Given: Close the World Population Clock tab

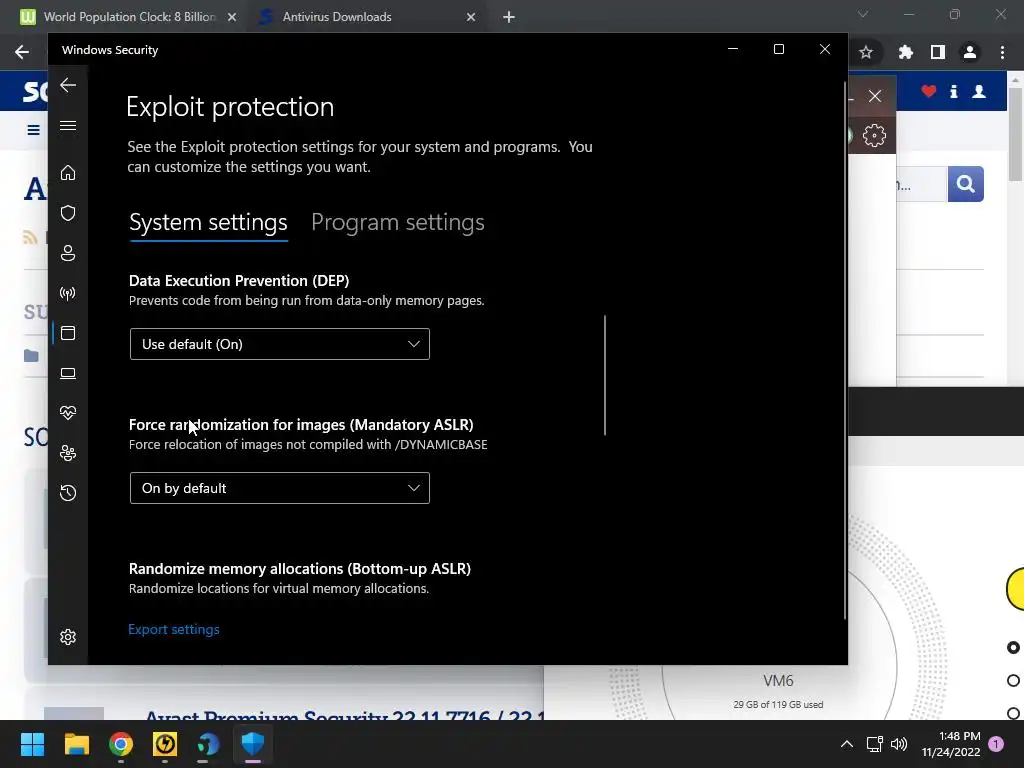Looking at the screenshot, I should [x=232, y=18].
